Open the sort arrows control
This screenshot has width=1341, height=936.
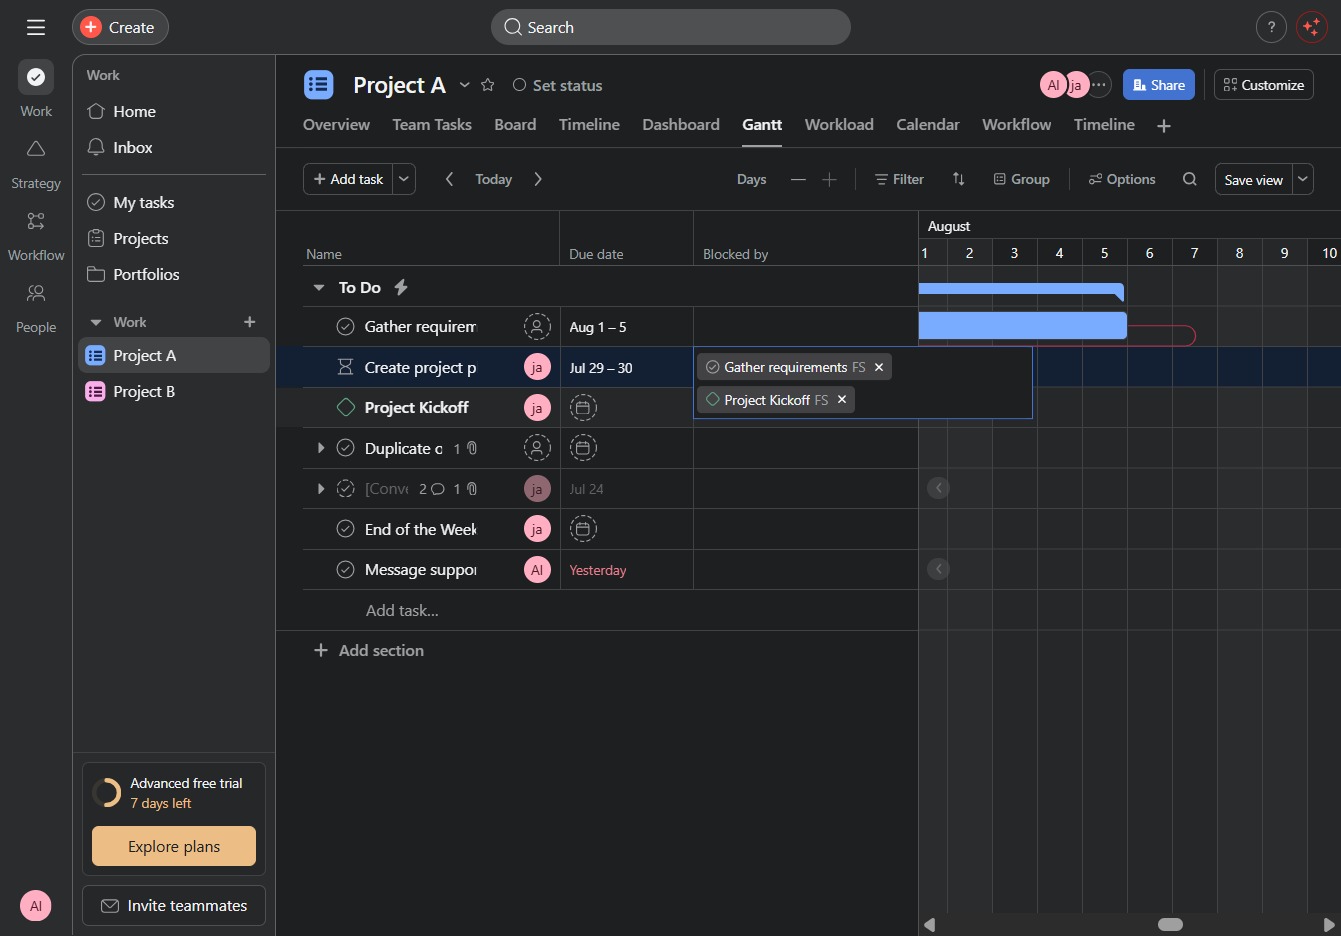point(958,179)
